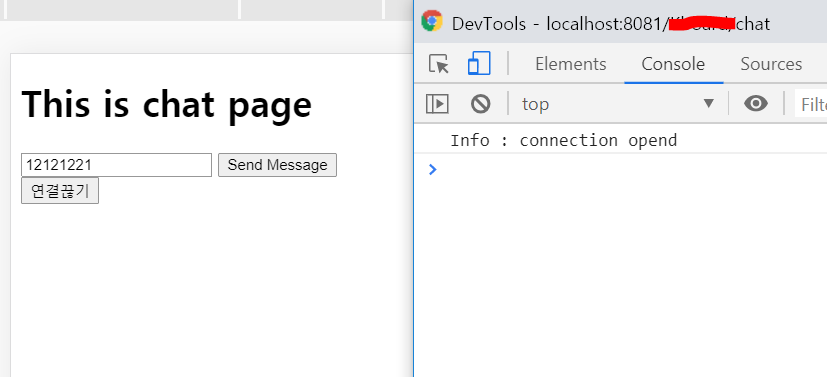Switch to the Elements tab
The height and width of the screenshot is (377, 827).
pyautogui.click(x=571, y=64)
